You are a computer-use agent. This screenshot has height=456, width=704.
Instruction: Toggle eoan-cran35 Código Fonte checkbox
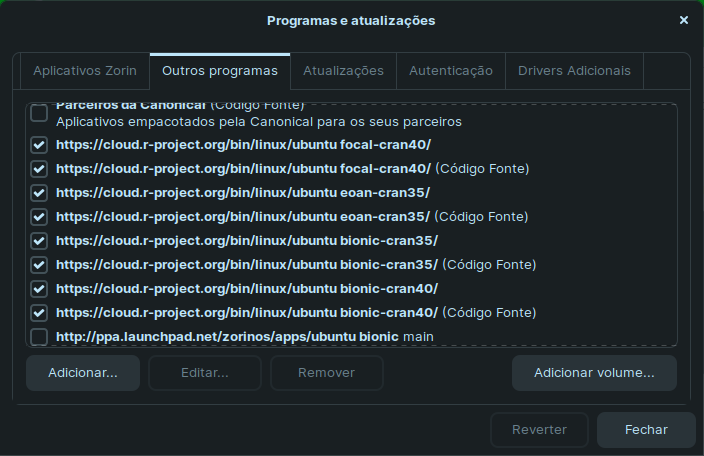tap(39, 217)
